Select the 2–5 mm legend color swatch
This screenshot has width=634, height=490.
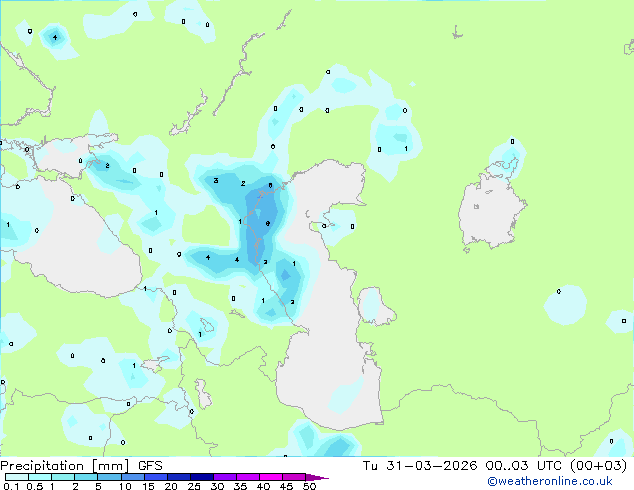(86, 477)
